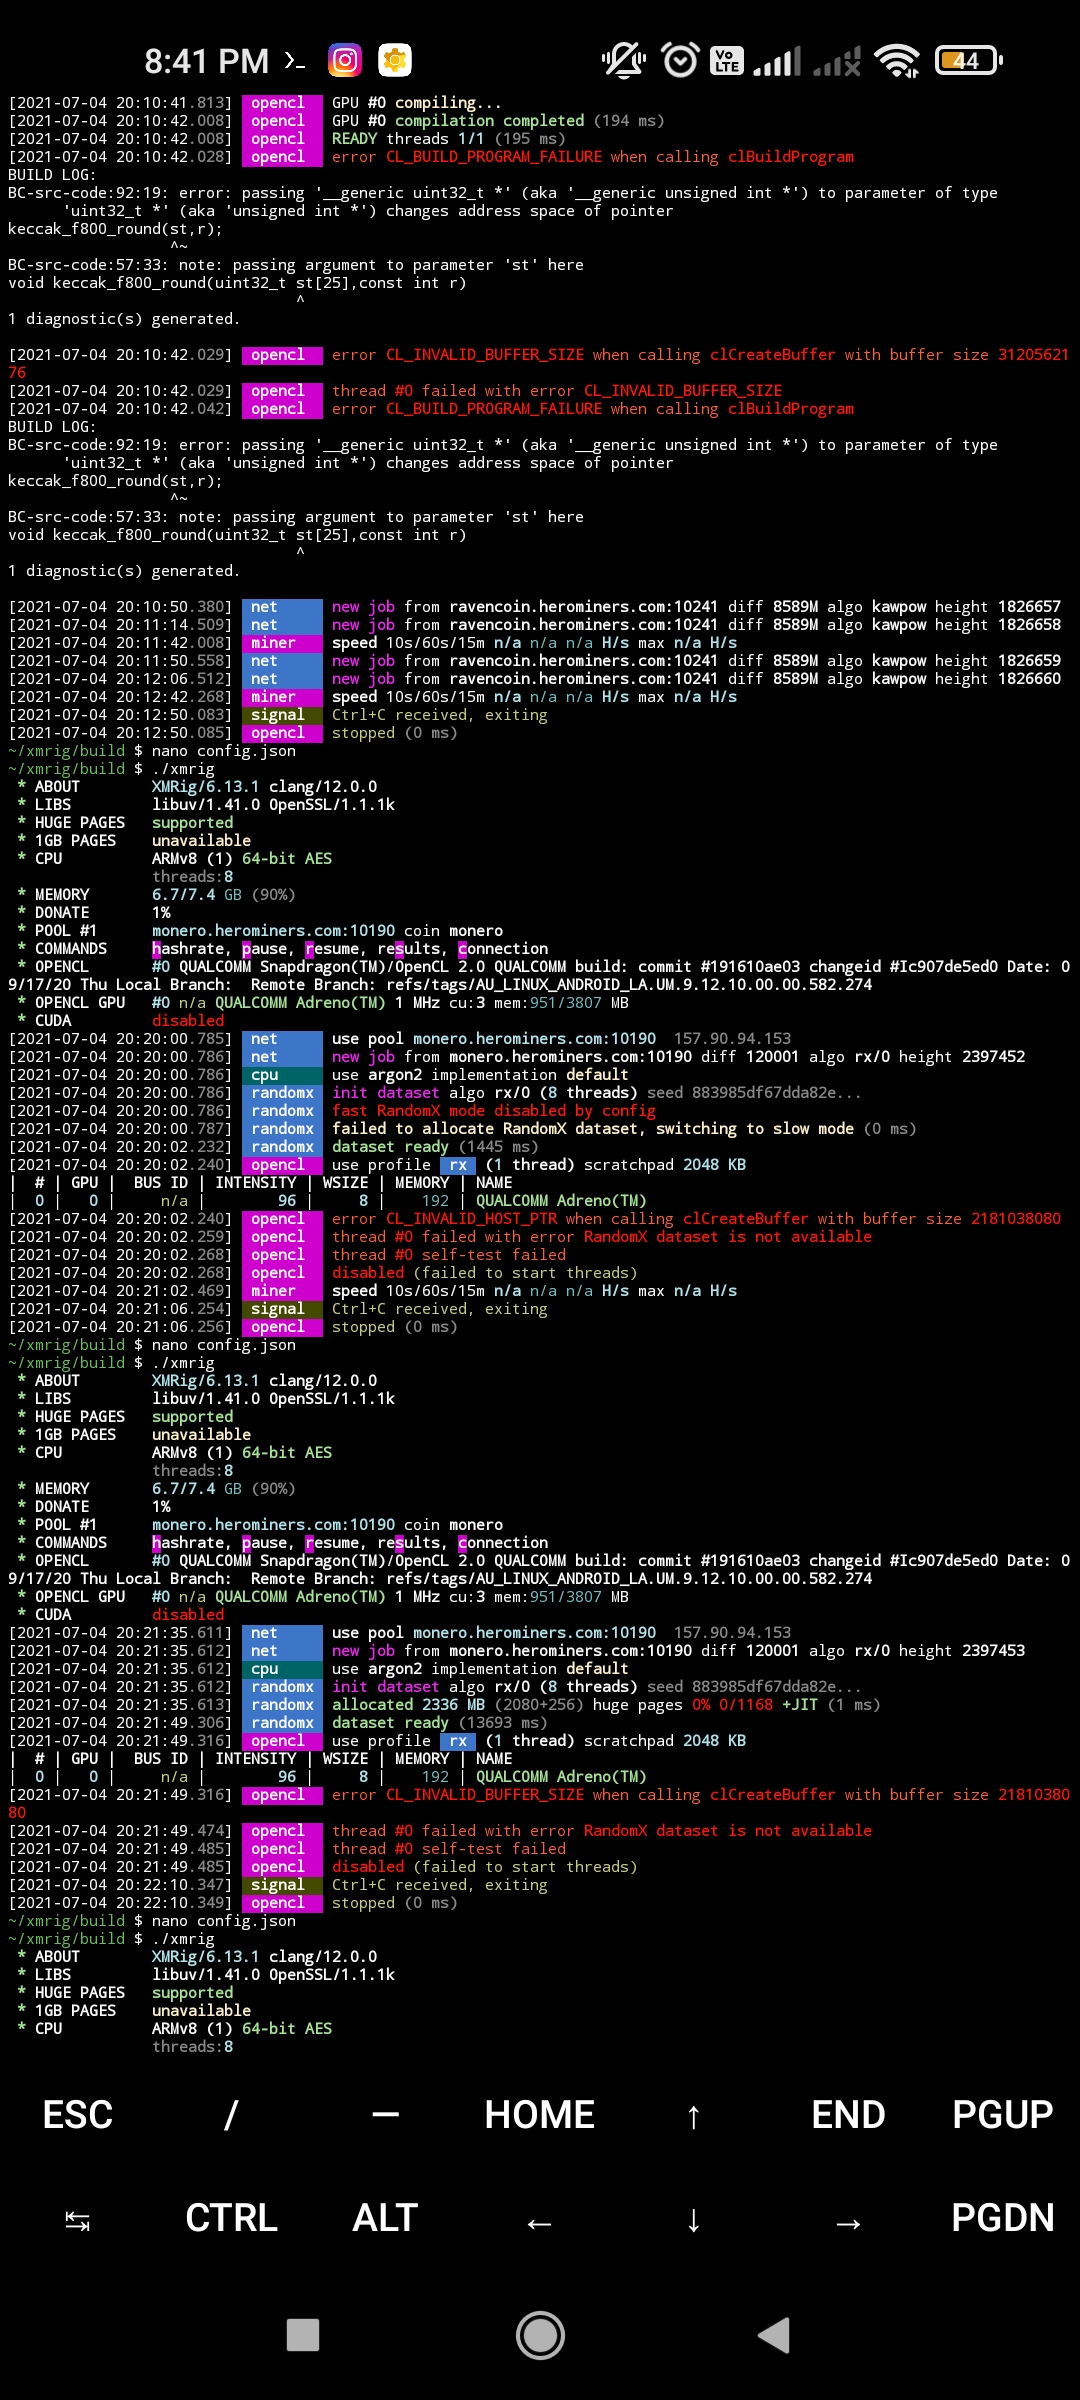
Task: Go home with the circle button
Action: tap(540, 2335)
